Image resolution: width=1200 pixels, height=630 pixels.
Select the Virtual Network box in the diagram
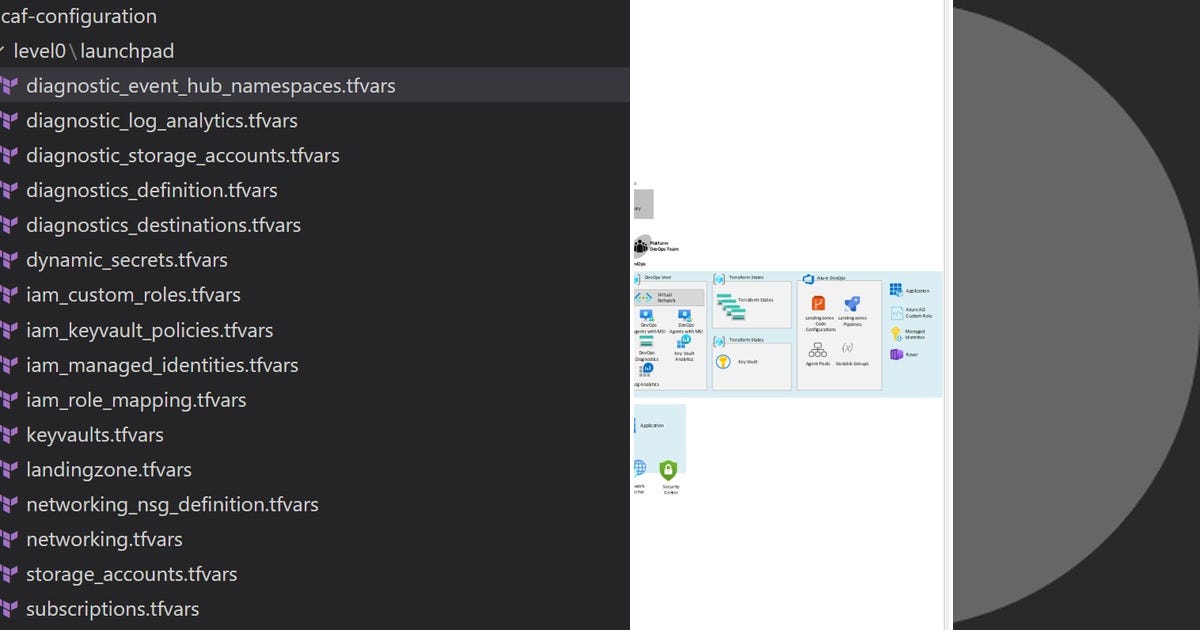click(668, 297)
